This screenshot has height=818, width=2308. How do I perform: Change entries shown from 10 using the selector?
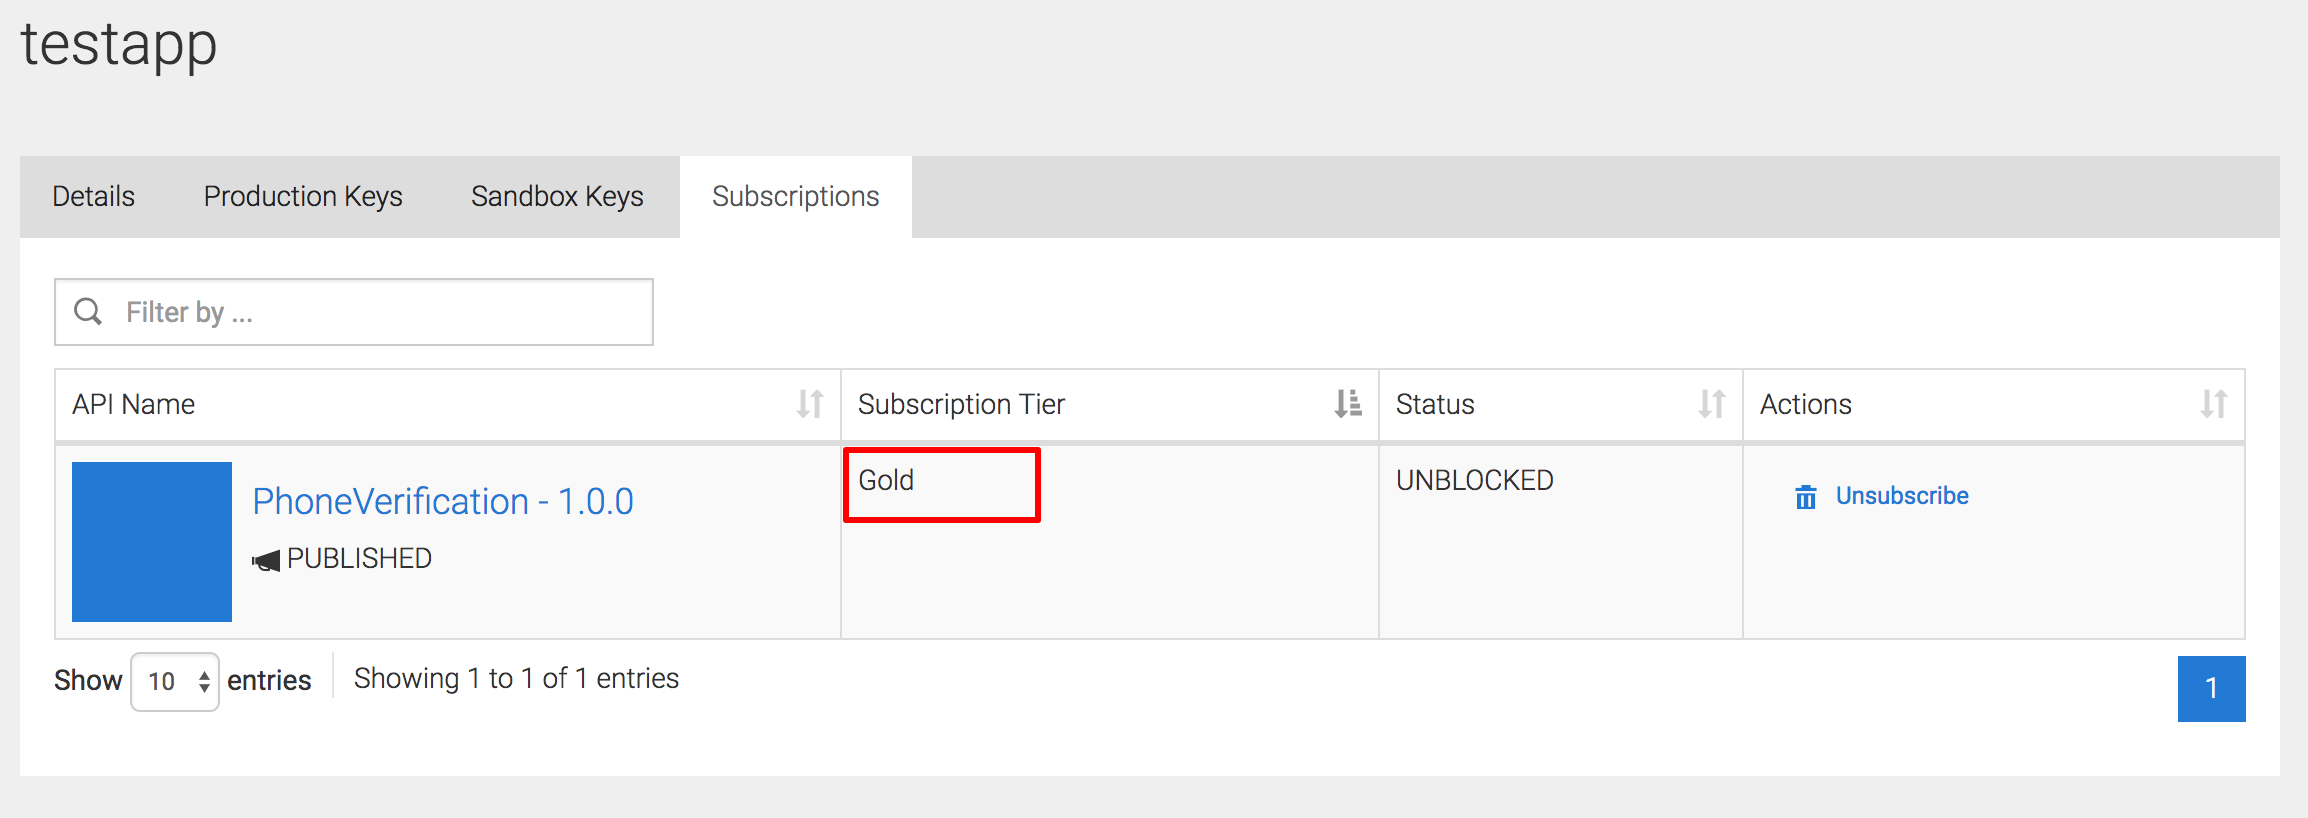point(174,680)
